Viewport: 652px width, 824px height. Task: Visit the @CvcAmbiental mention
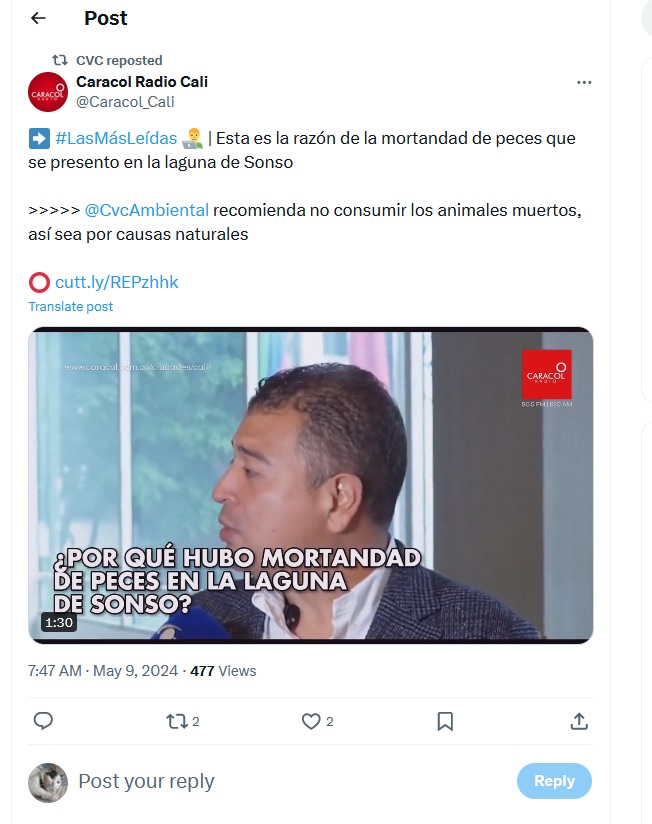point(147,210)
